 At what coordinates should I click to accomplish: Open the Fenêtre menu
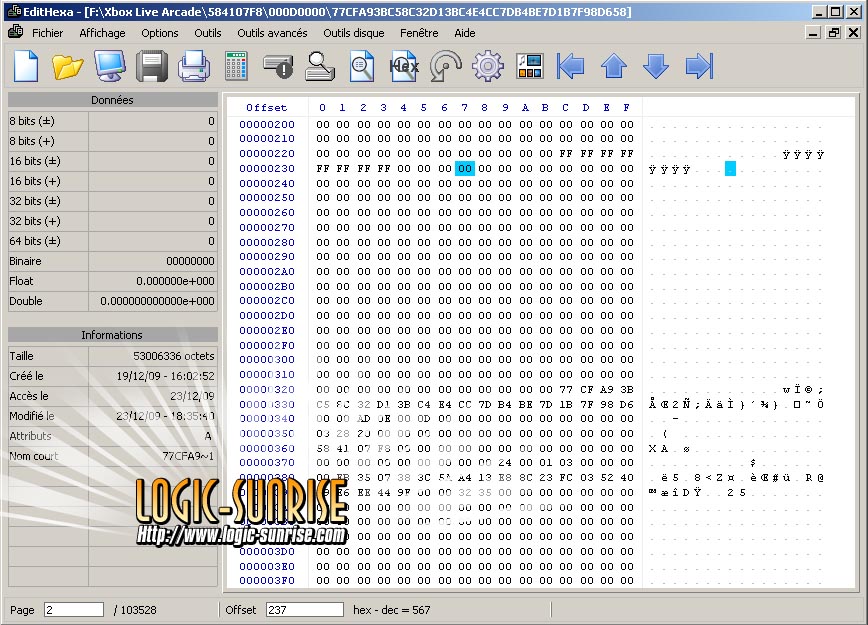(419, 33)
